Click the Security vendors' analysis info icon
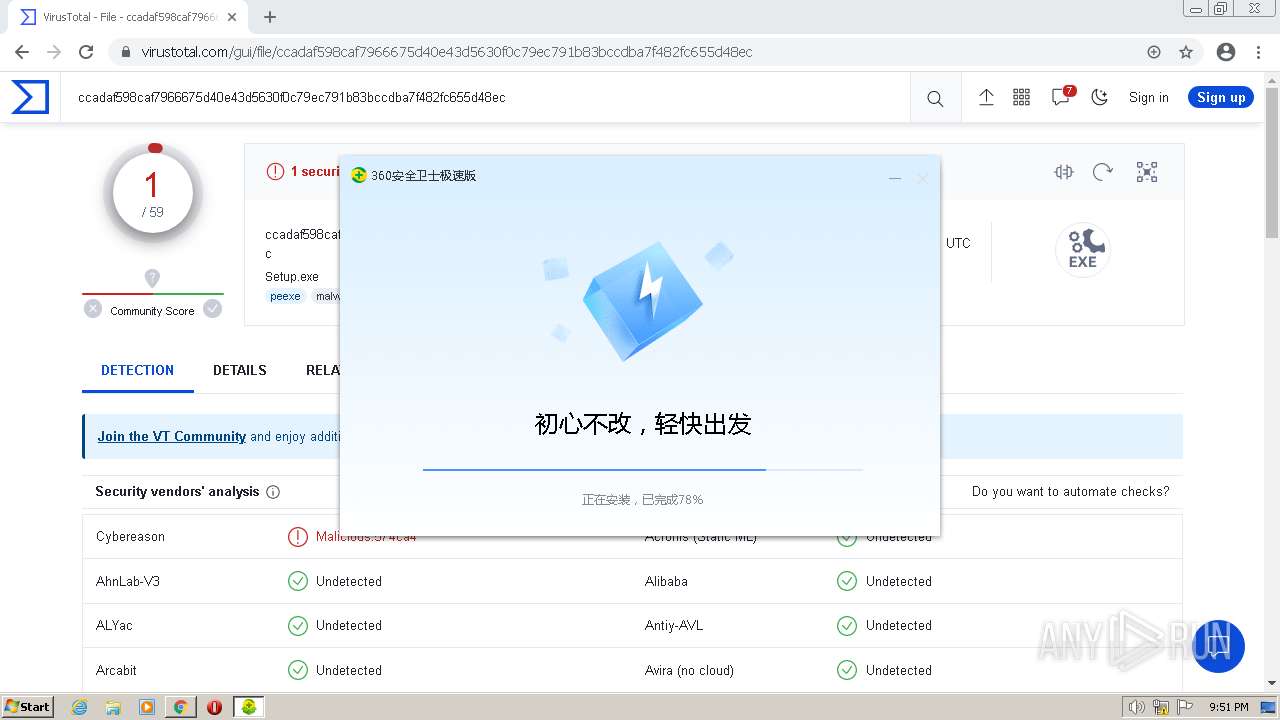1280x720 pixels. [x=273, y=492]
